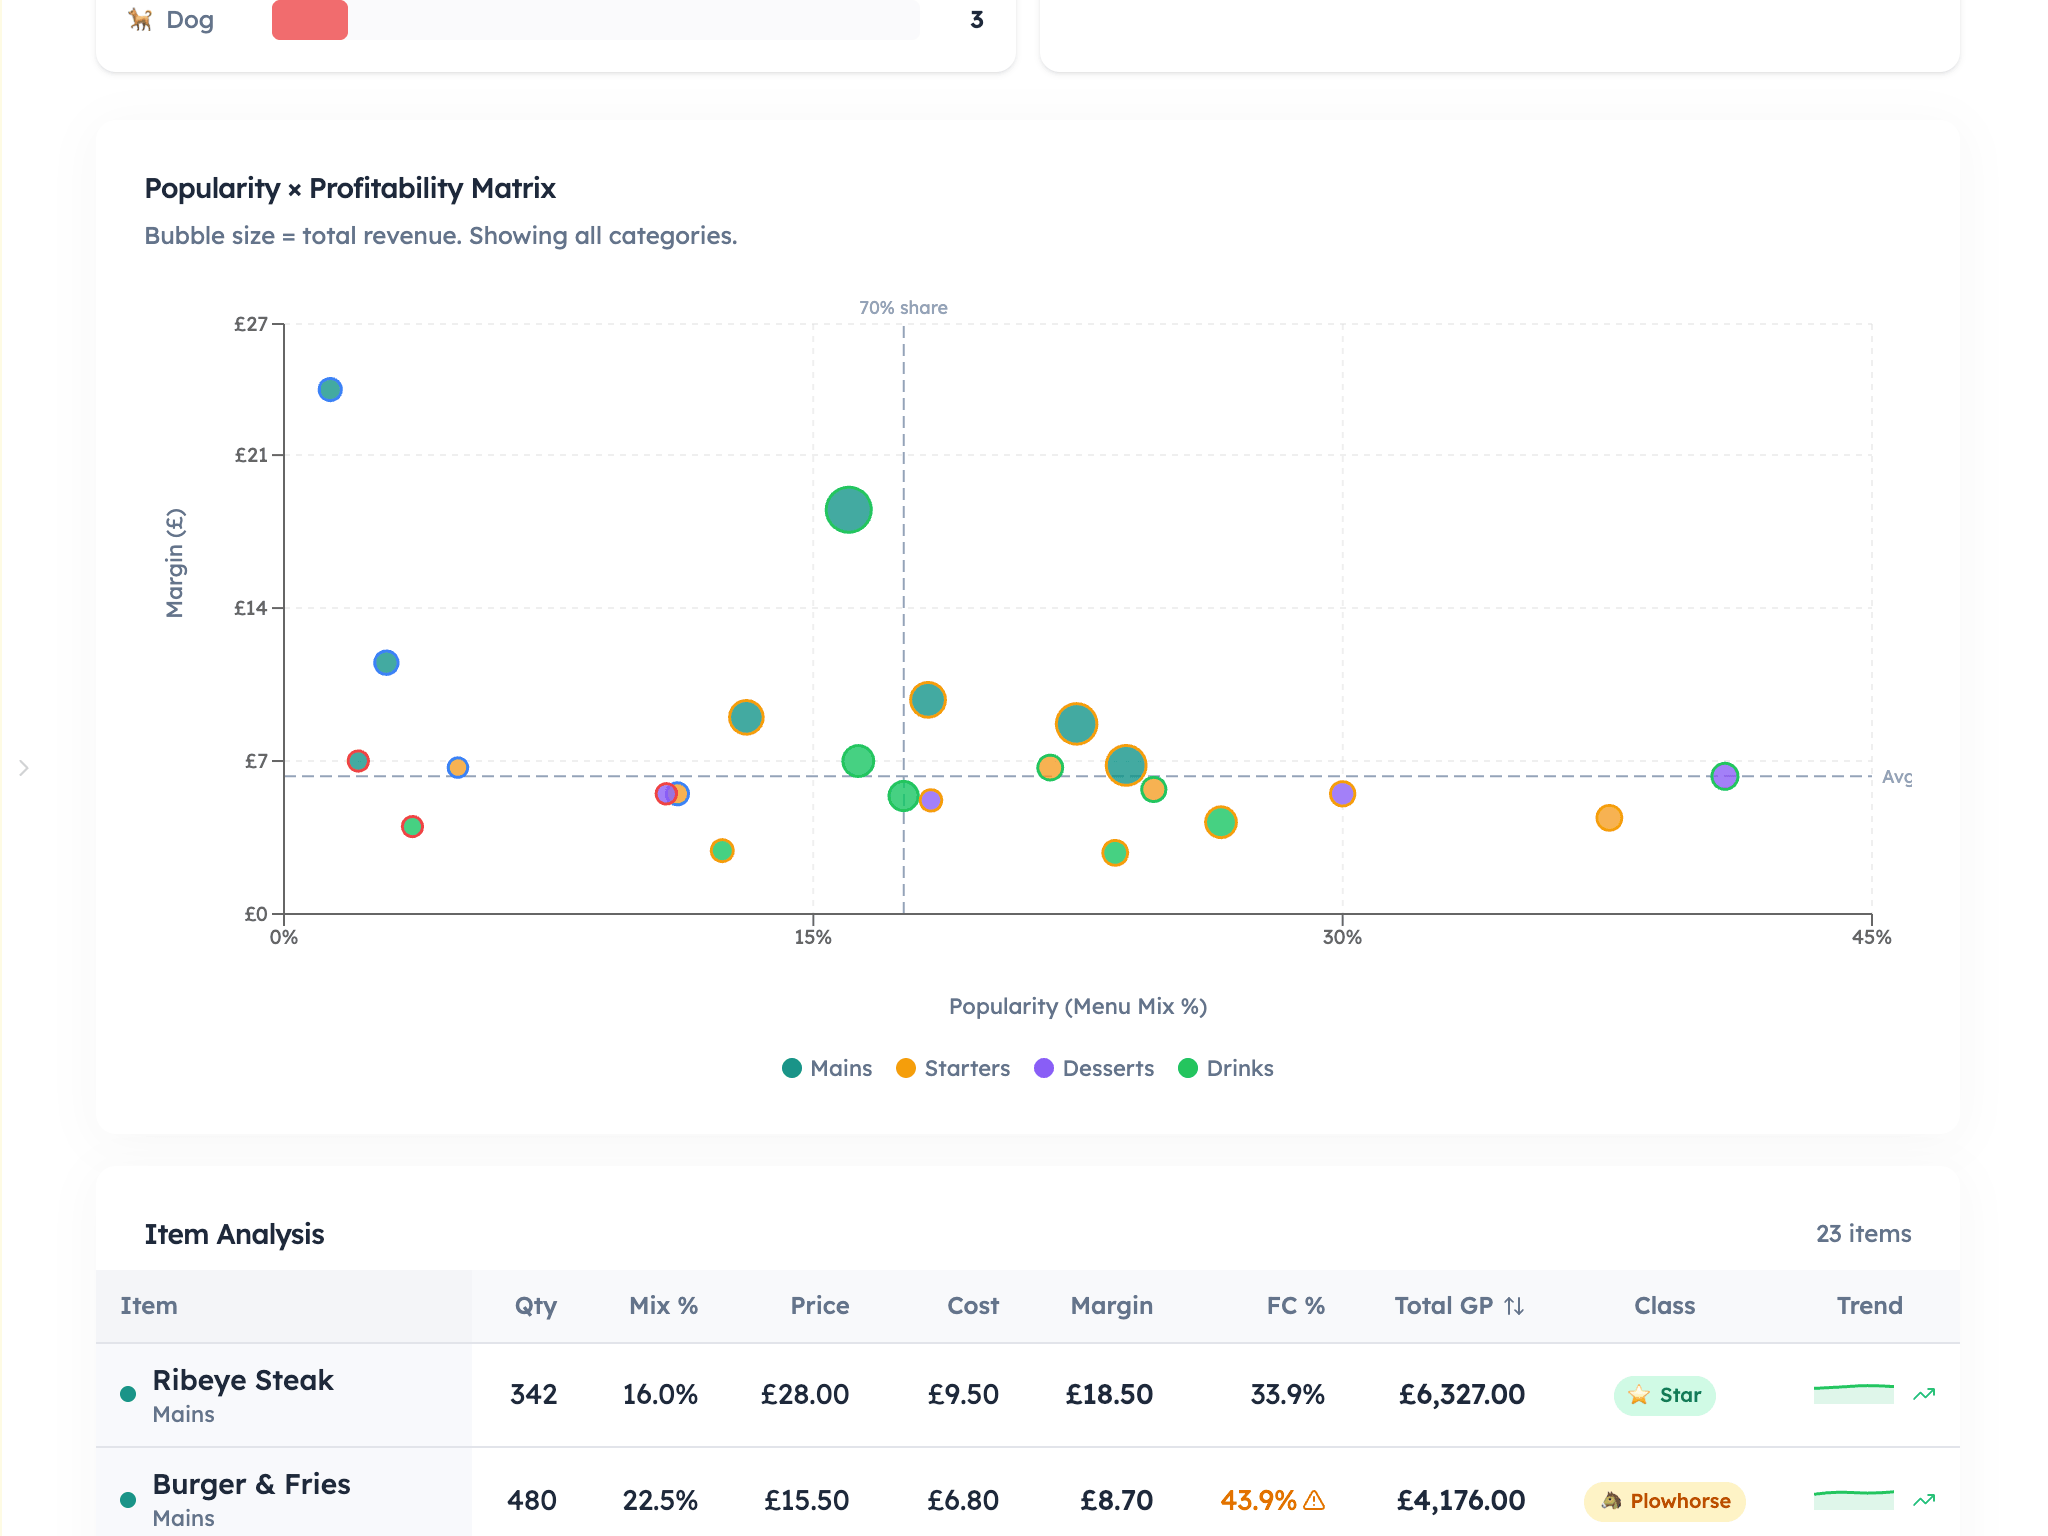Sort by the Trend column header
The height and width of the screenshot is (1536, 2048).
tap(1870, 1306)
